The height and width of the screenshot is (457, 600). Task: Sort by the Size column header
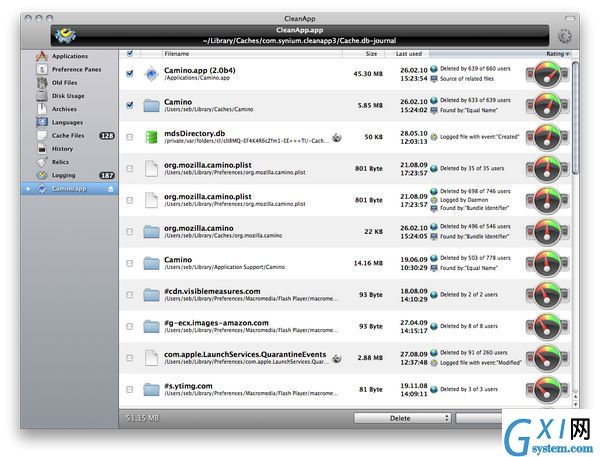(364, 54)
